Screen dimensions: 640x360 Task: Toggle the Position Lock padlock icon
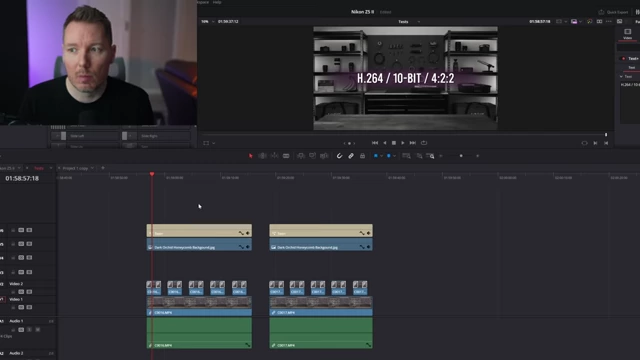click(362, 156)
